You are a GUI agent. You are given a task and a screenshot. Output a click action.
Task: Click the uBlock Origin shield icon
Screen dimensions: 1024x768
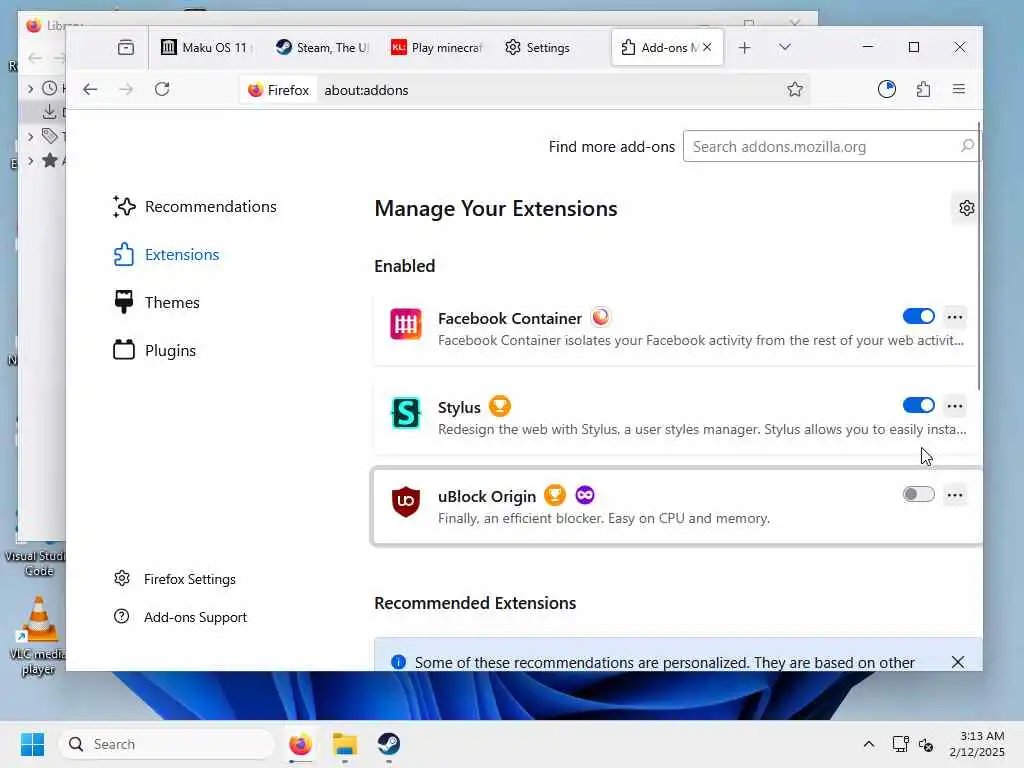tap(406, 502)
